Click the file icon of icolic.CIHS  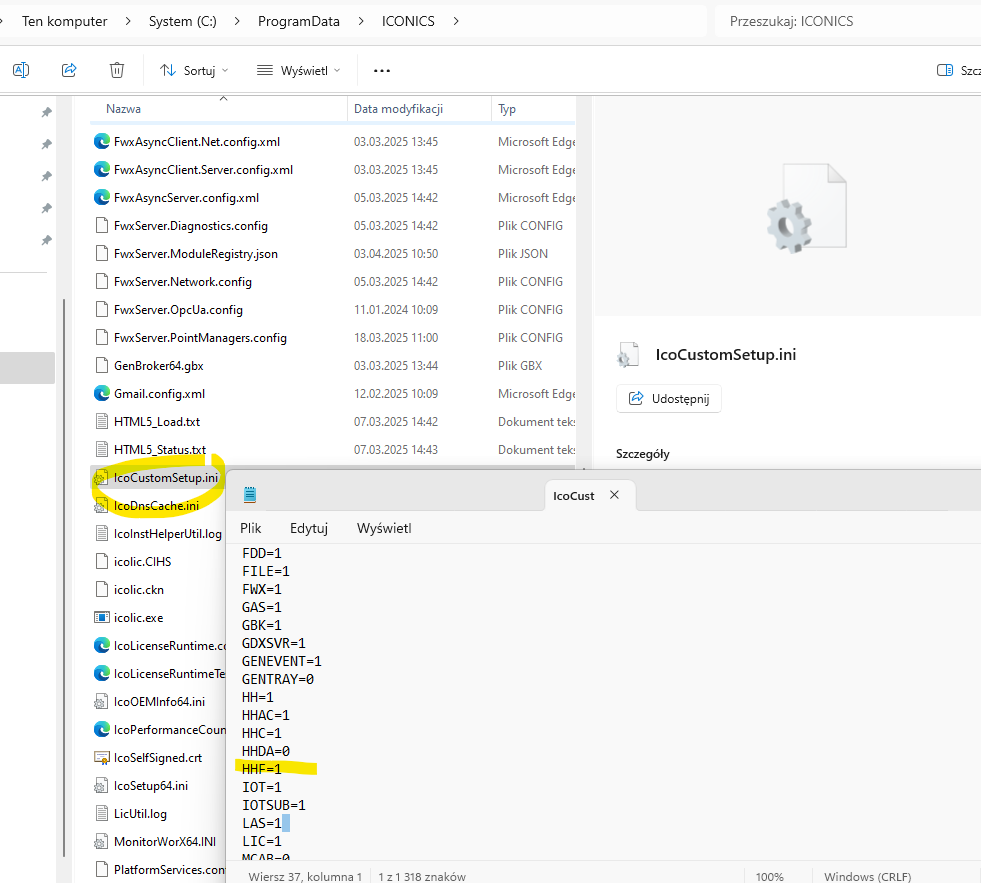coord(101,561)
